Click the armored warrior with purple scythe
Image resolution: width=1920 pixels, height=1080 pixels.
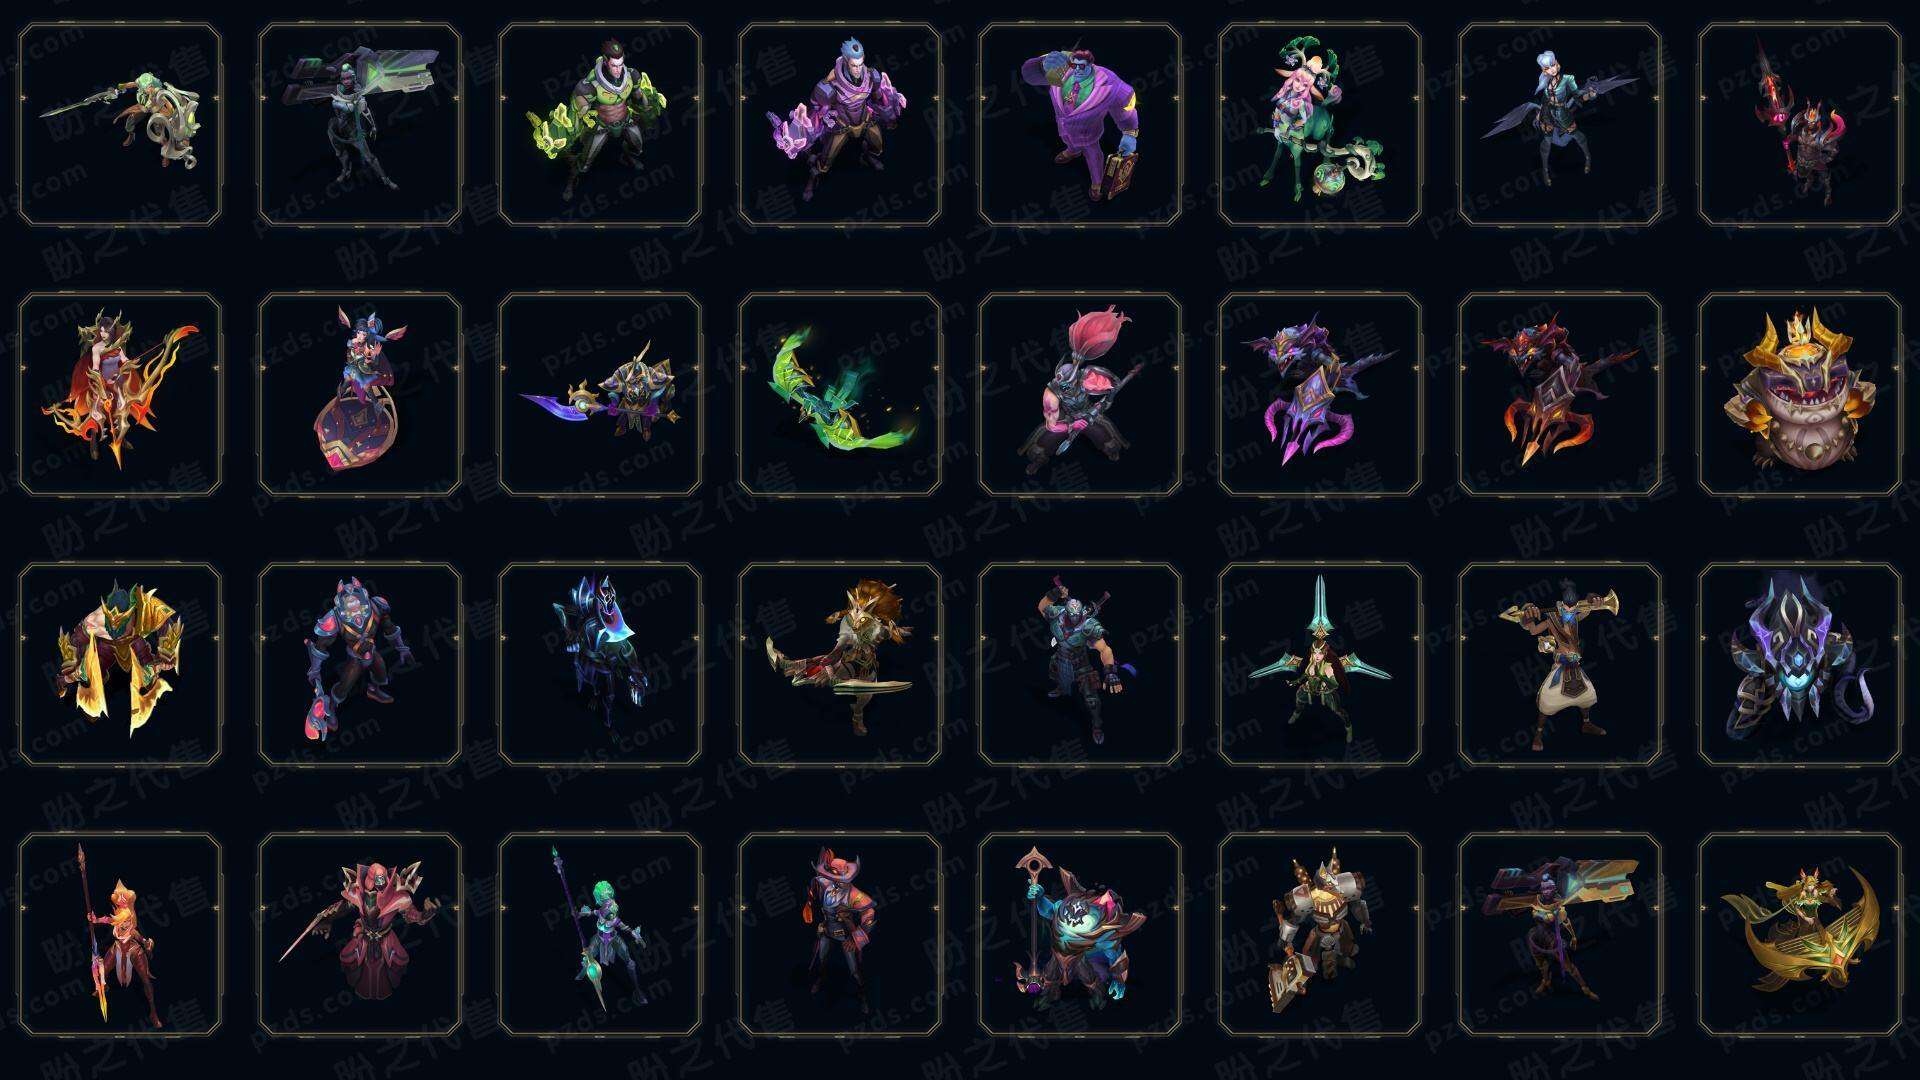[x=600, y=395]
